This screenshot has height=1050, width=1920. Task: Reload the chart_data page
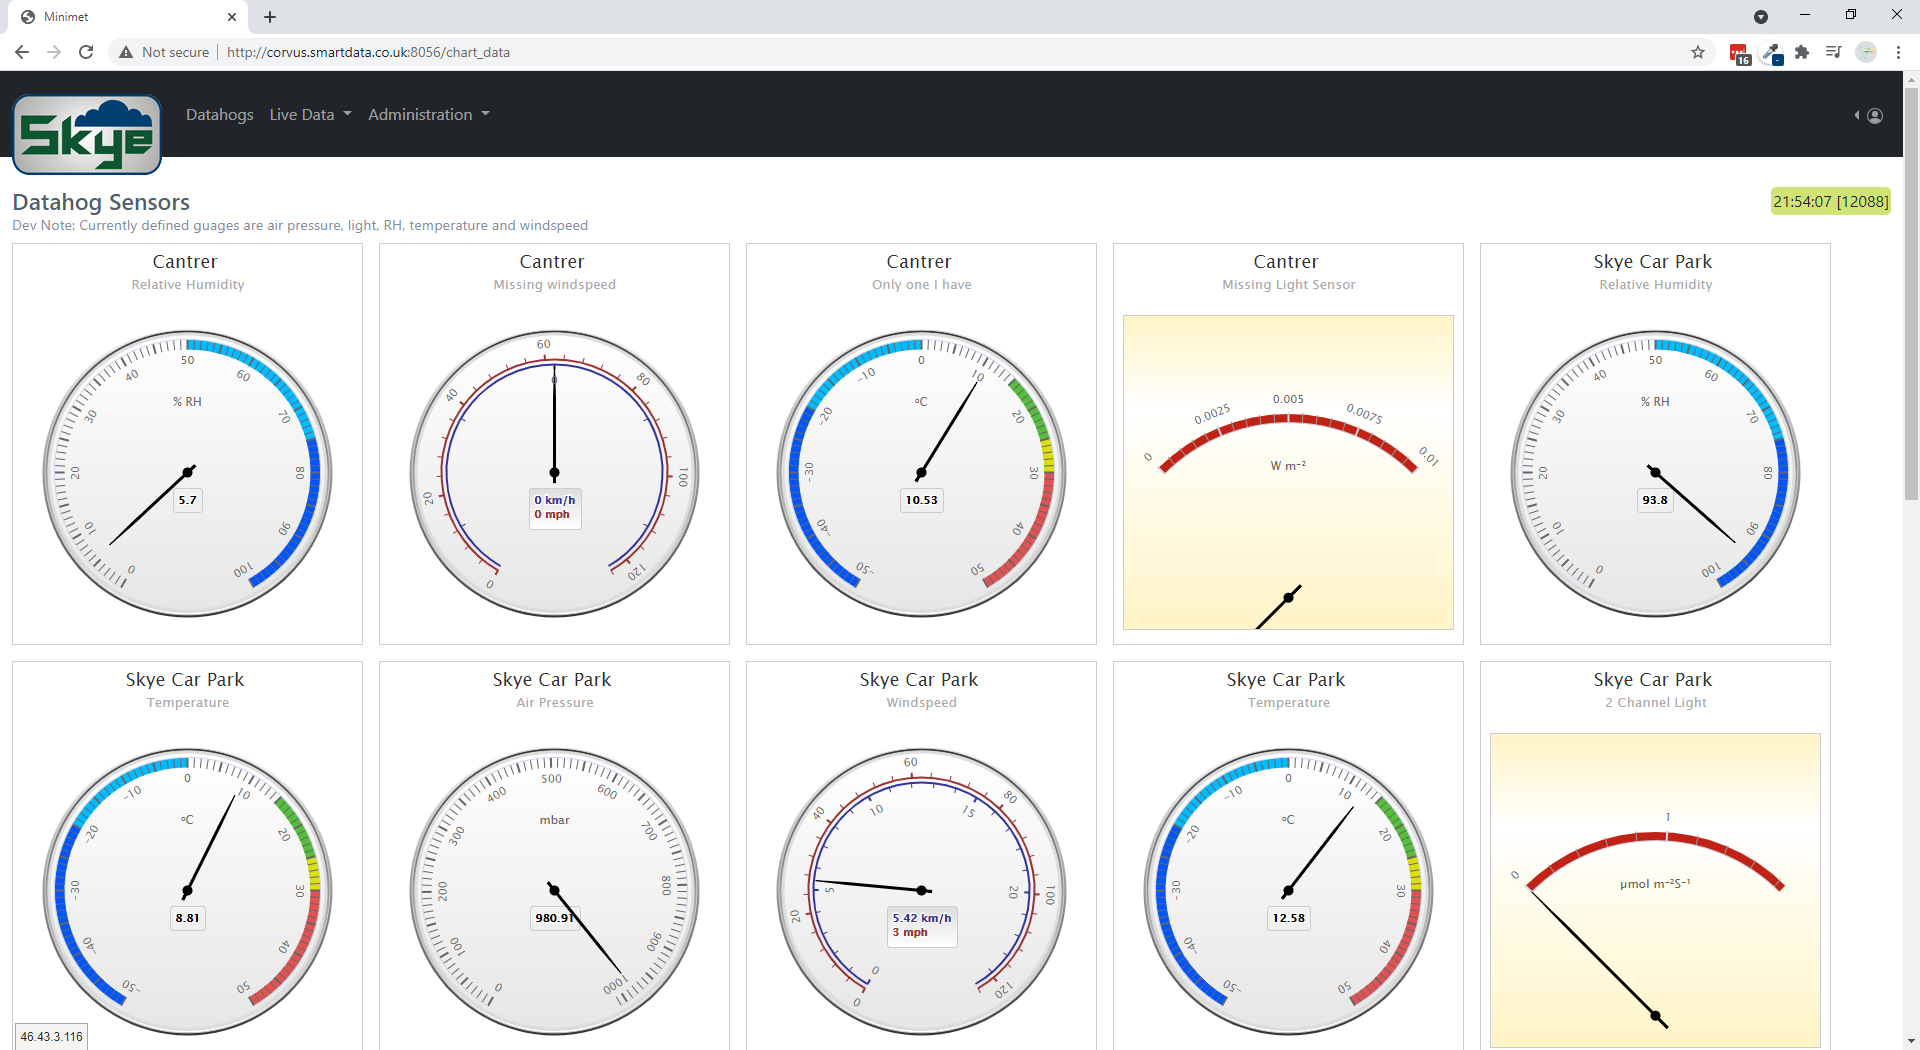click(x=86, y=52)
